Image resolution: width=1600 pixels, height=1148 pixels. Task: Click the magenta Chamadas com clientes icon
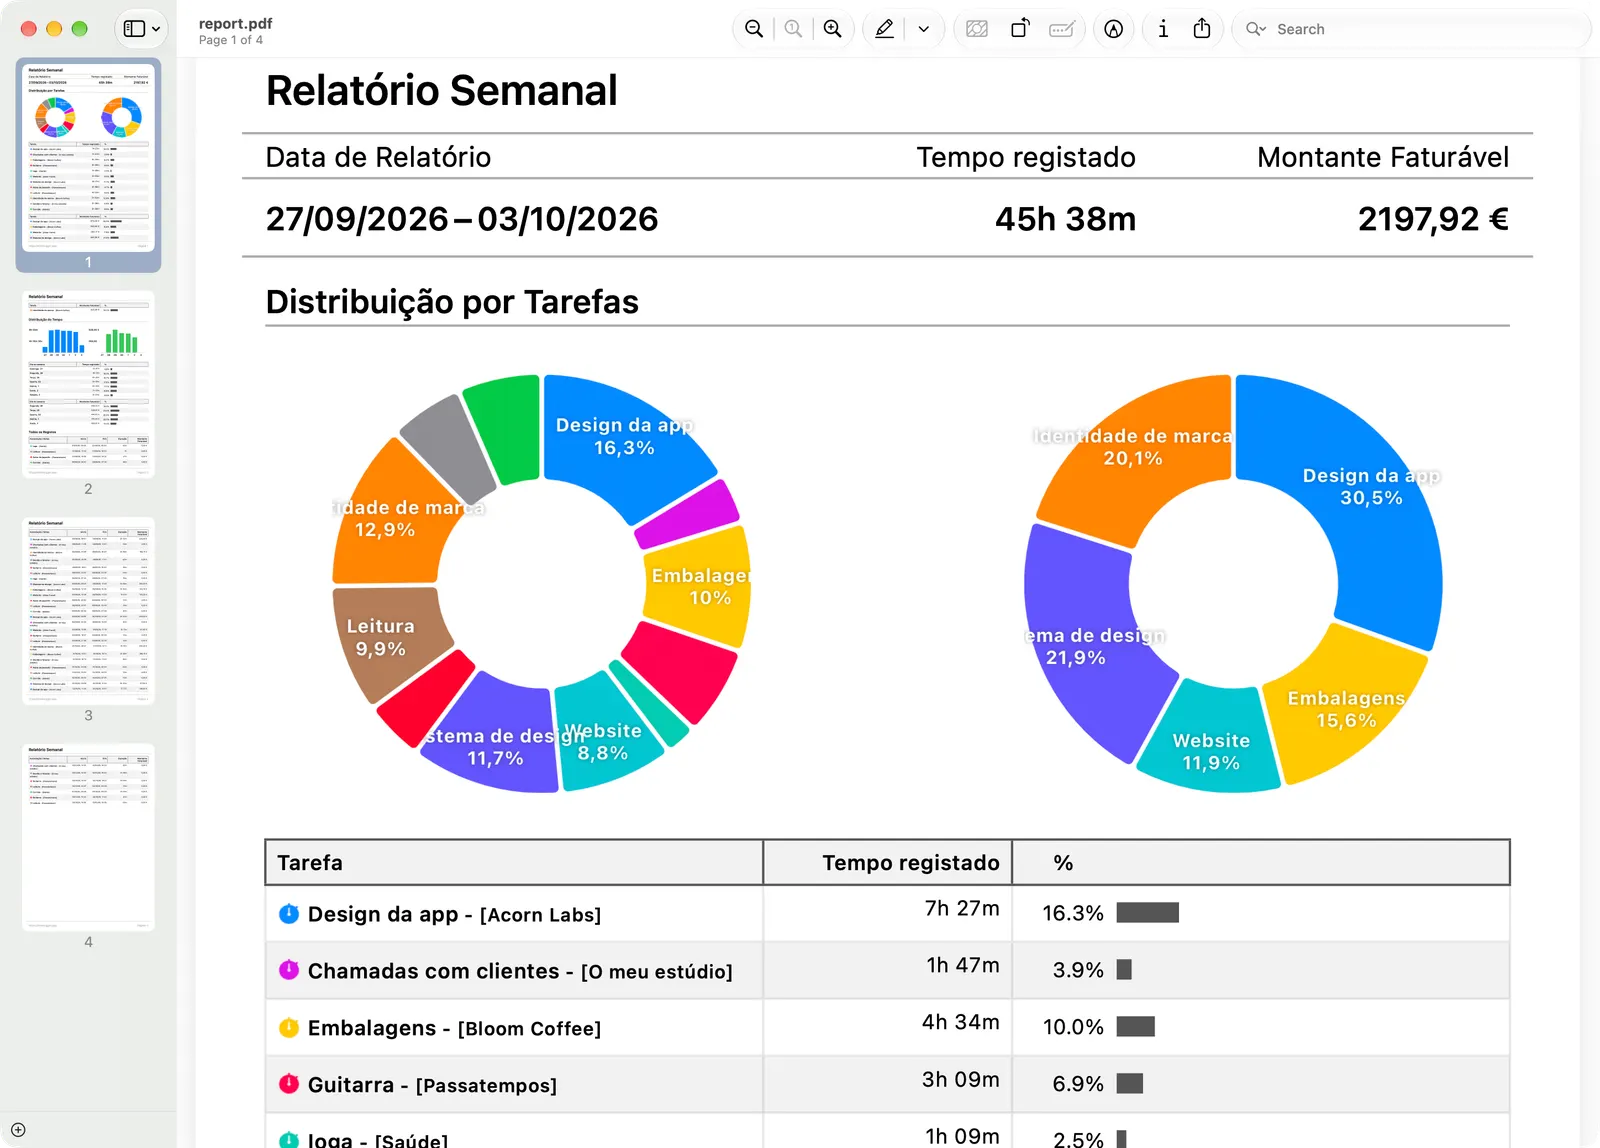point(289,970)
